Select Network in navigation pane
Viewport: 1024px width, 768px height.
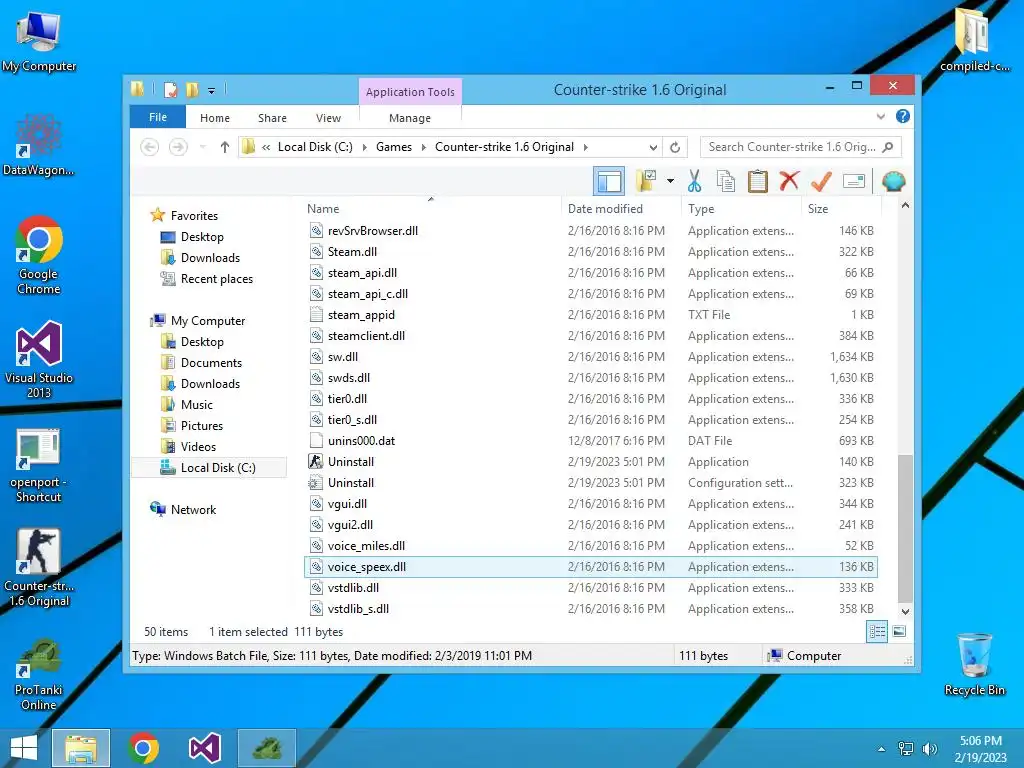[193, 509]
